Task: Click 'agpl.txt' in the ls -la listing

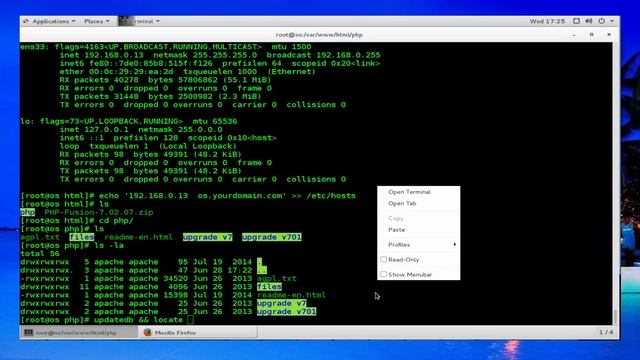Action: point(276,278)
